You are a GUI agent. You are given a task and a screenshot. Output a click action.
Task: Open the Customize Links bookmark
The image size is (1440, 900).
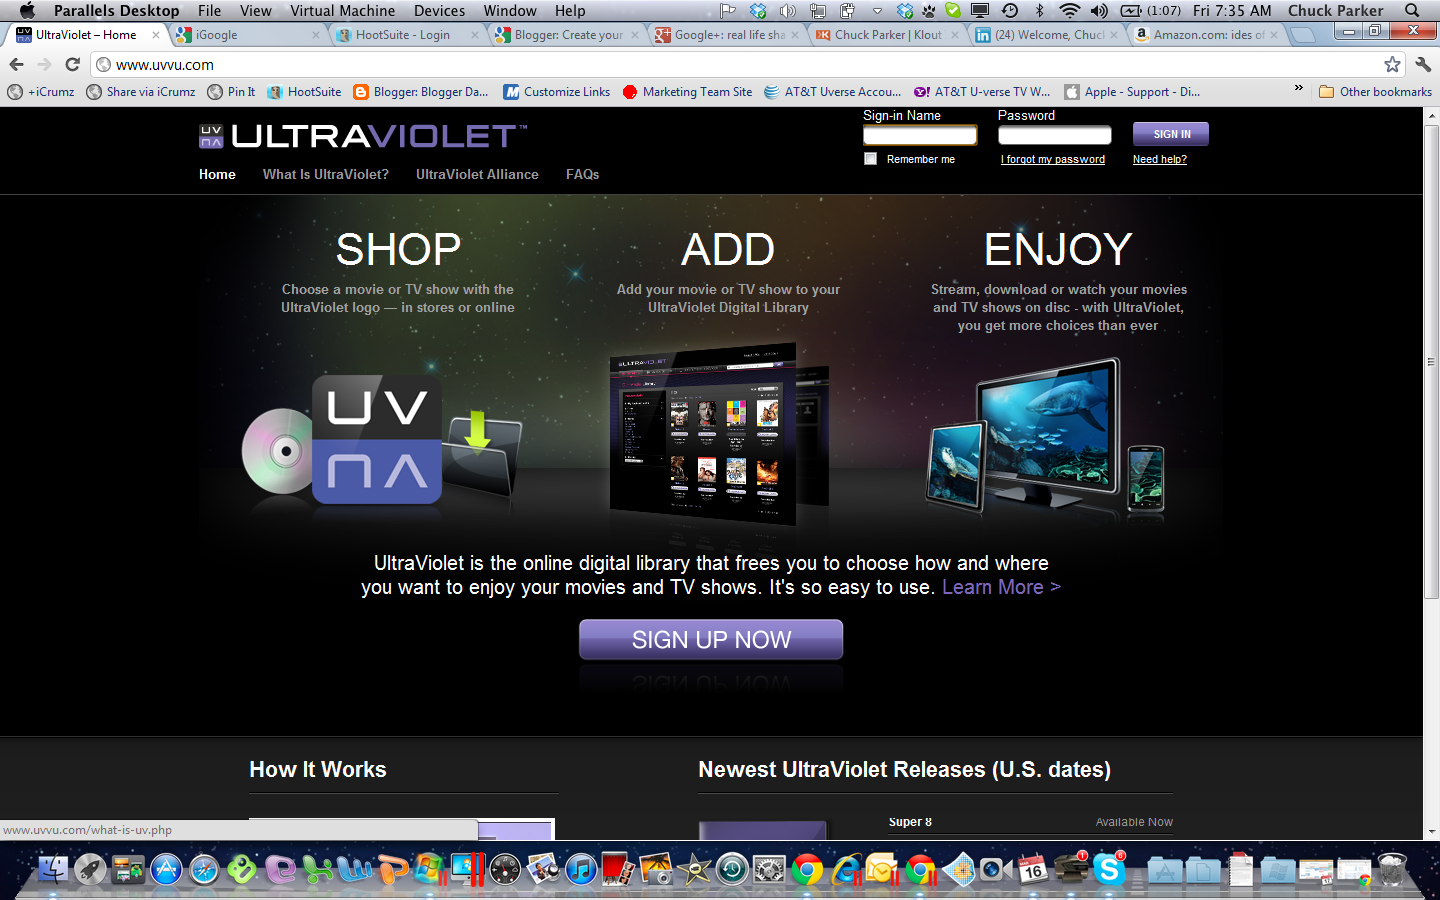(x=557, y=92)
